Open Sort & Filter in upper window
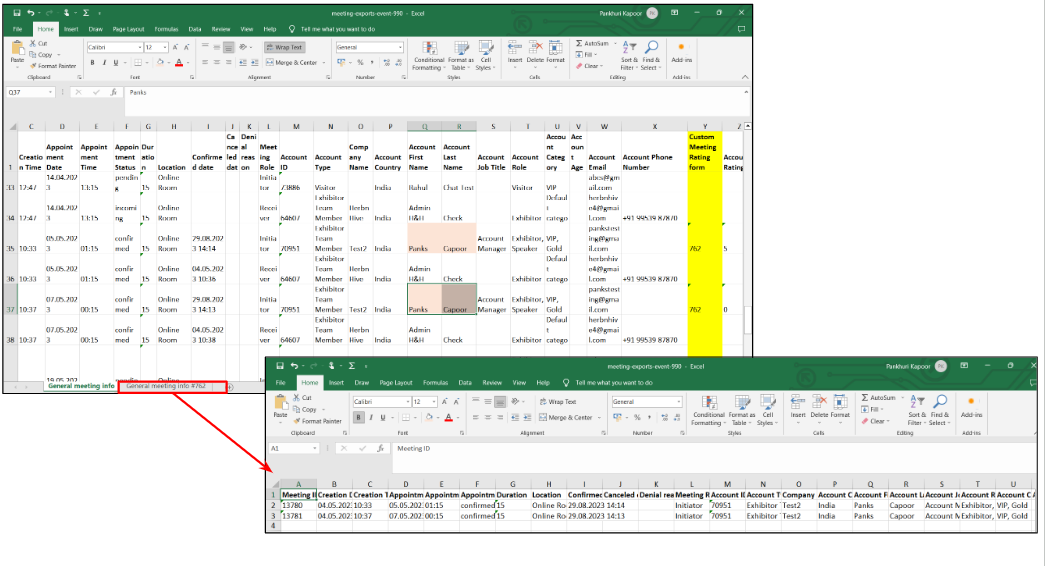The height and width of the screenshot is (566, 1045). 628,55
